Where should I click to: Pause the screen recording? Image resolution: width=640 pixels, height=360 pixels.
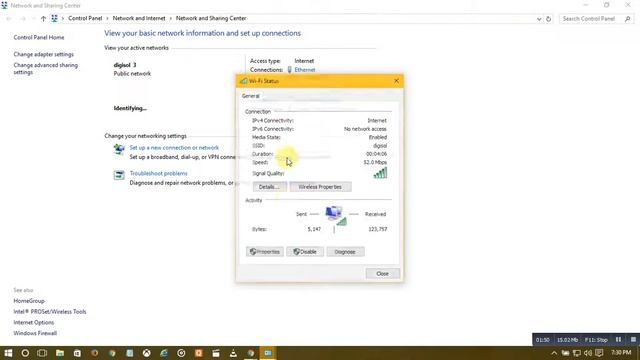tap(618, 340)
